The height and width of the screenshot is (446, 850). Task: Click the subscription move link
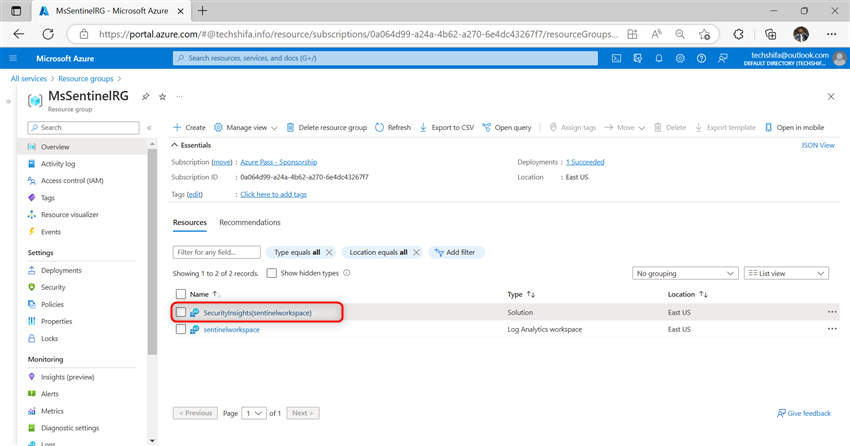222,162
